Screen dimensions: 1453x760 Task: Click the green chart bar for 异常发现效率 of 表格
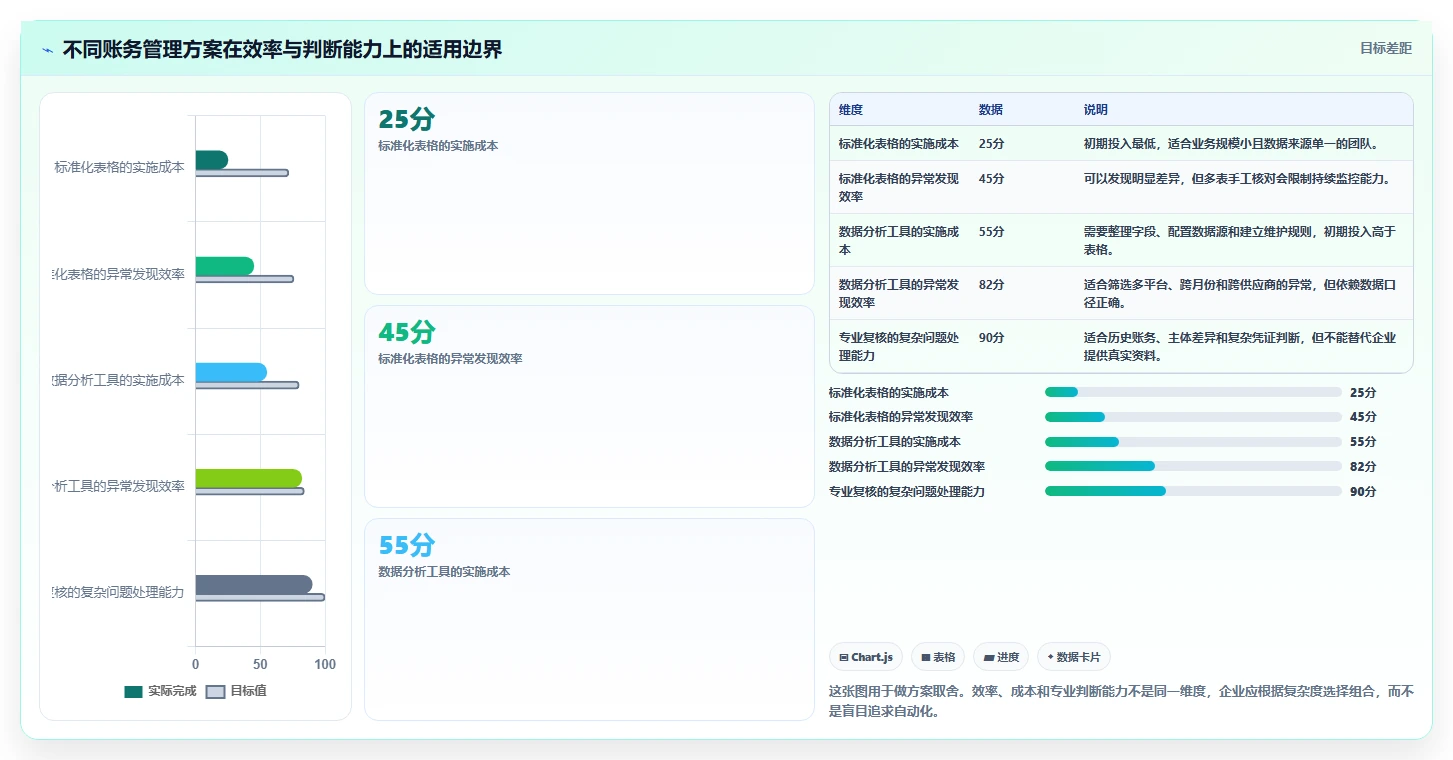point(224,266)
